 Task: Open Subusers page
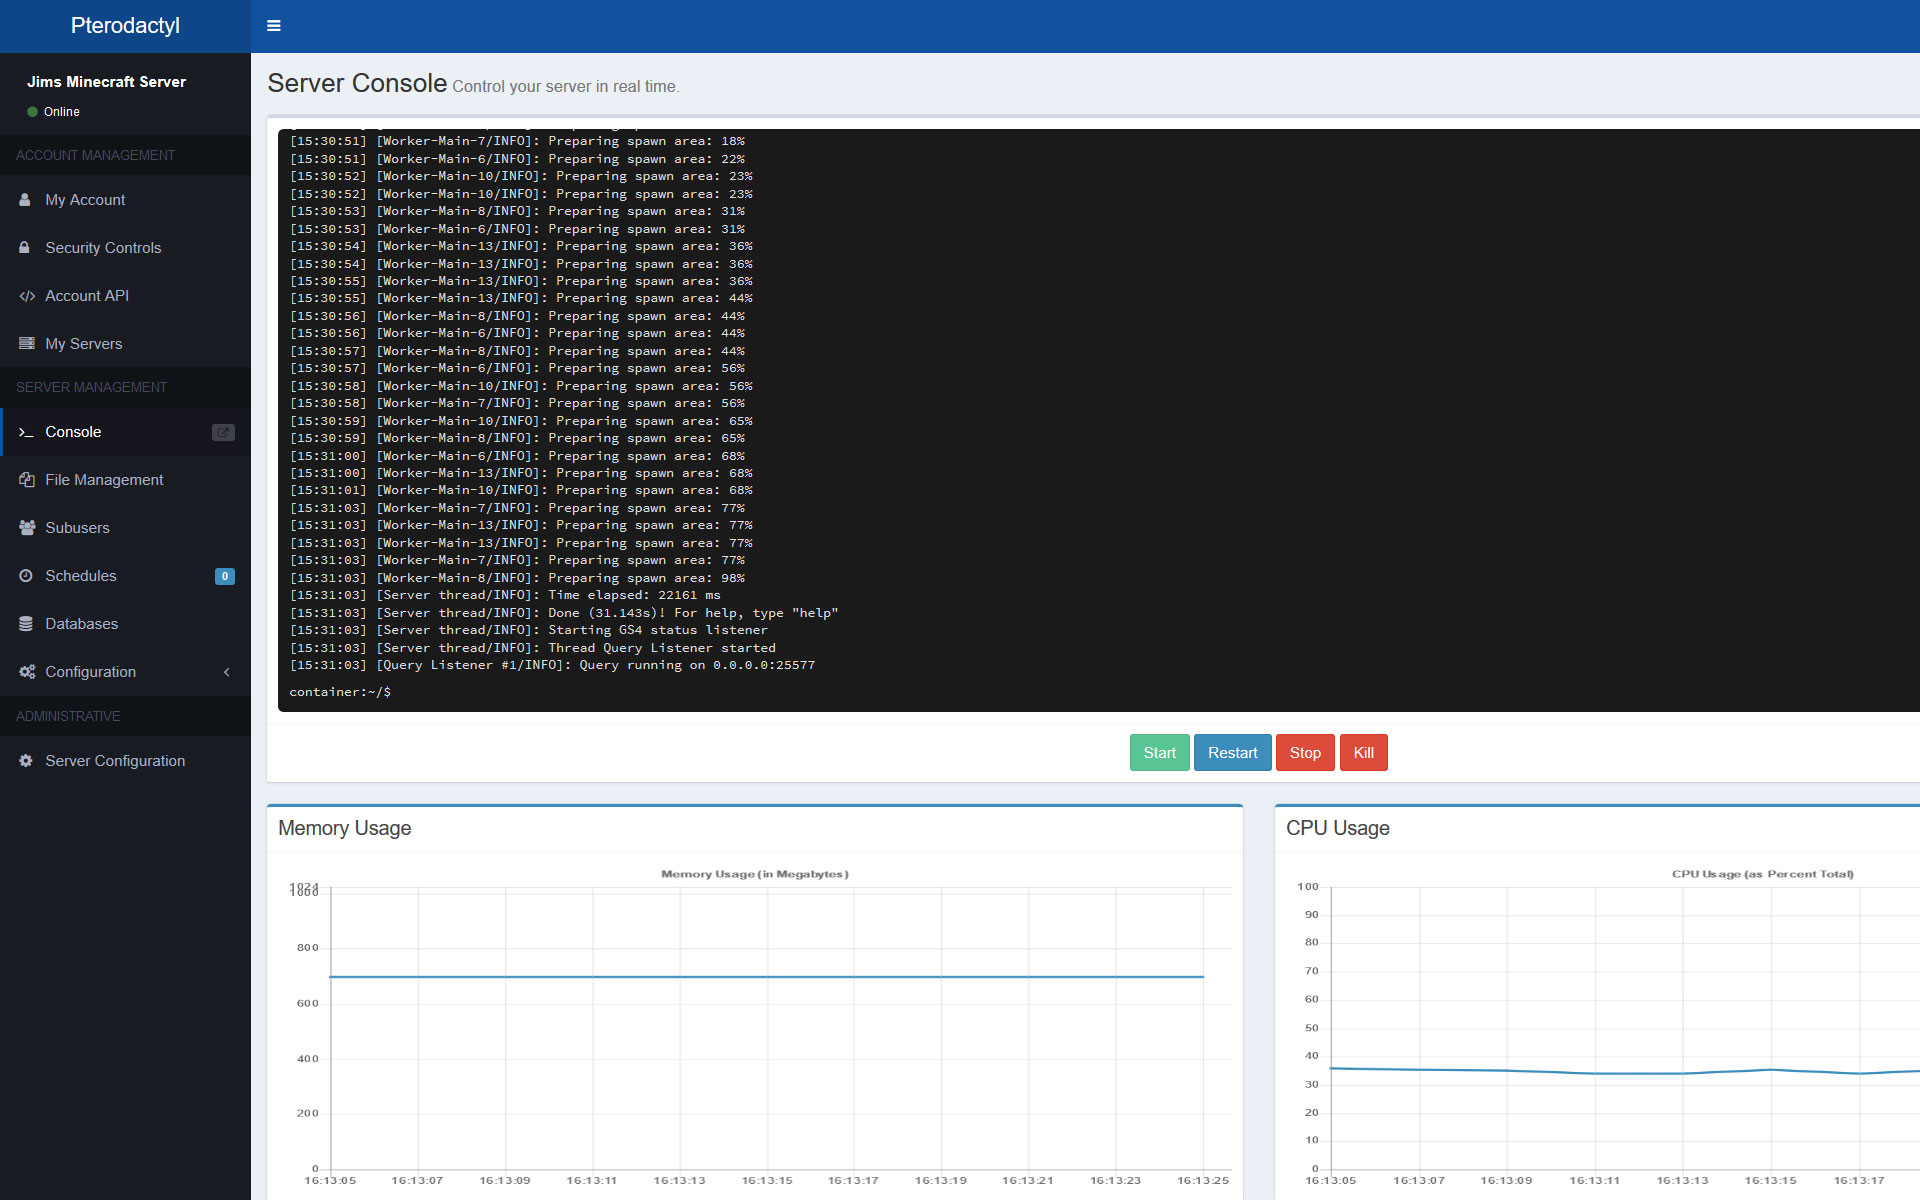pos(125,528)
